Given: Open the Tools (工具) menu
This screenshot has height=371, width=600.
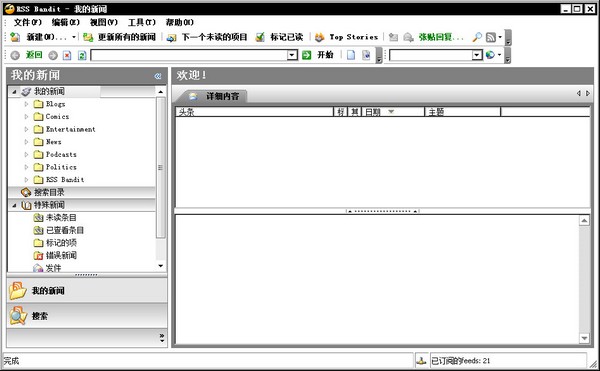Looking at the screenshot, I should [142, 22].
